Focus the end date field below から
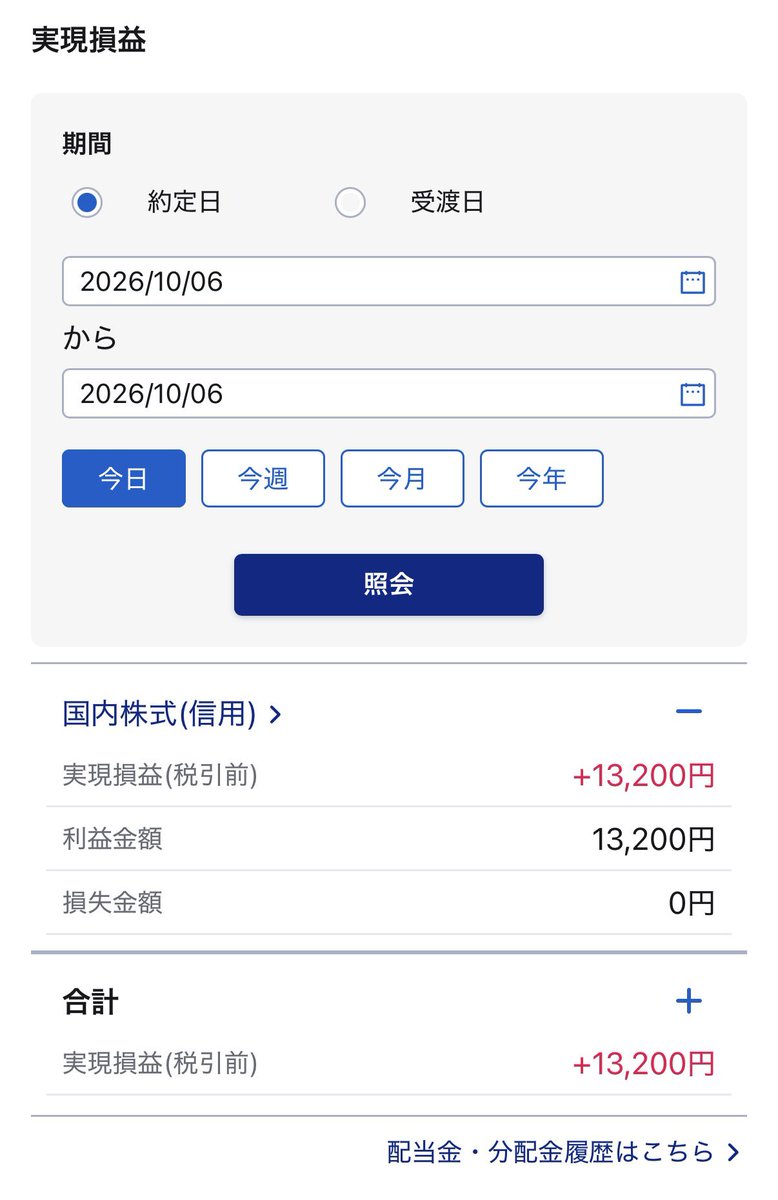The height and width of the screenshot is (1200, 778). click(x=389, y=394)
